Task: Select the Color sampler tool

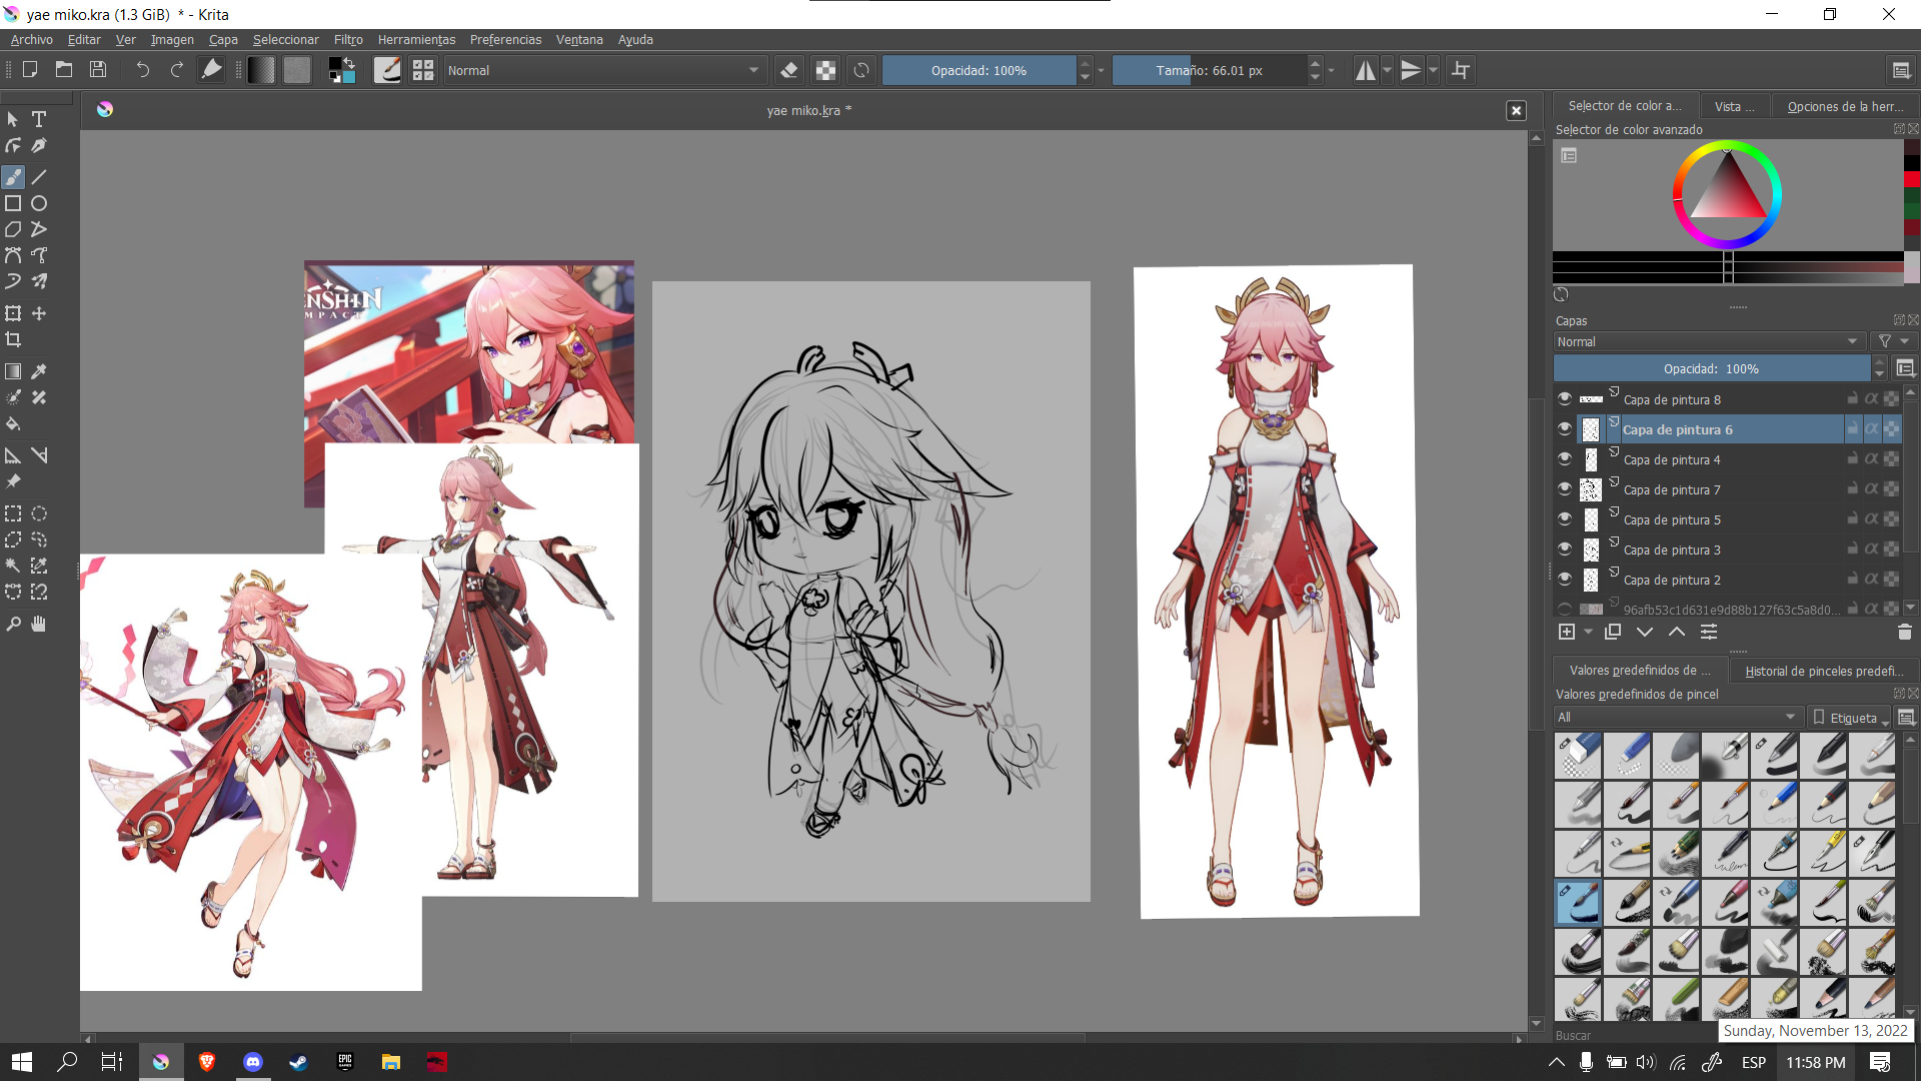Action: (39, 371)
